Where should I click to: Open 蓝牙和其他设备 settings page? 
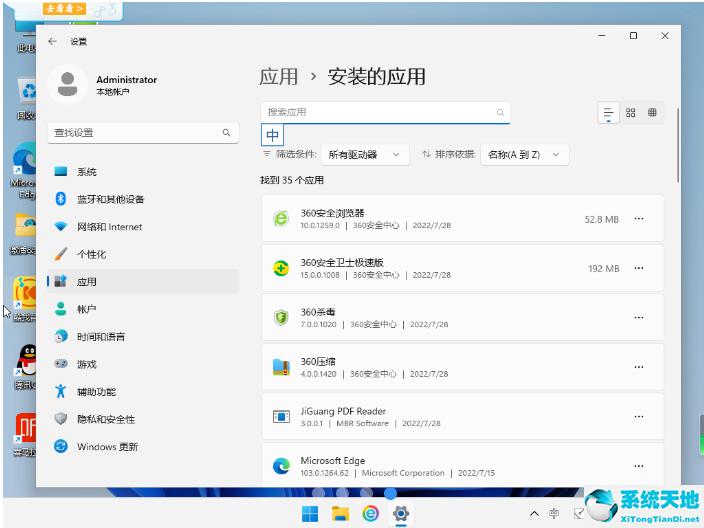coord(110,199)
